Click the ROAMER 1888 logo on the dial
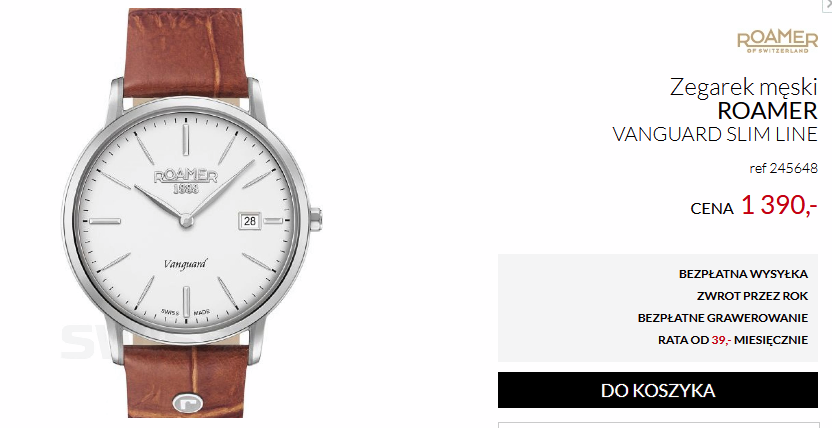The height and width of the screenshot is (428, 832). 185,182
